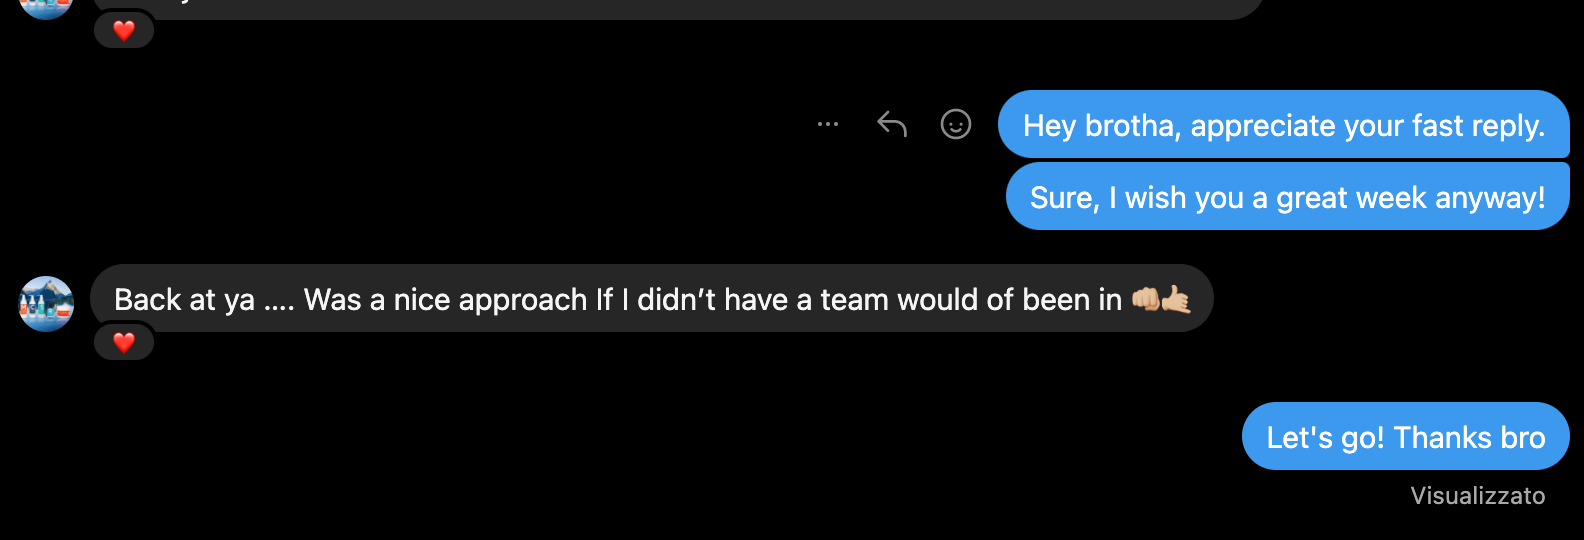This screenshot has height=540, width=1584.
Task: Open more options for the Hey brotha message
Action: coord(828,125)
